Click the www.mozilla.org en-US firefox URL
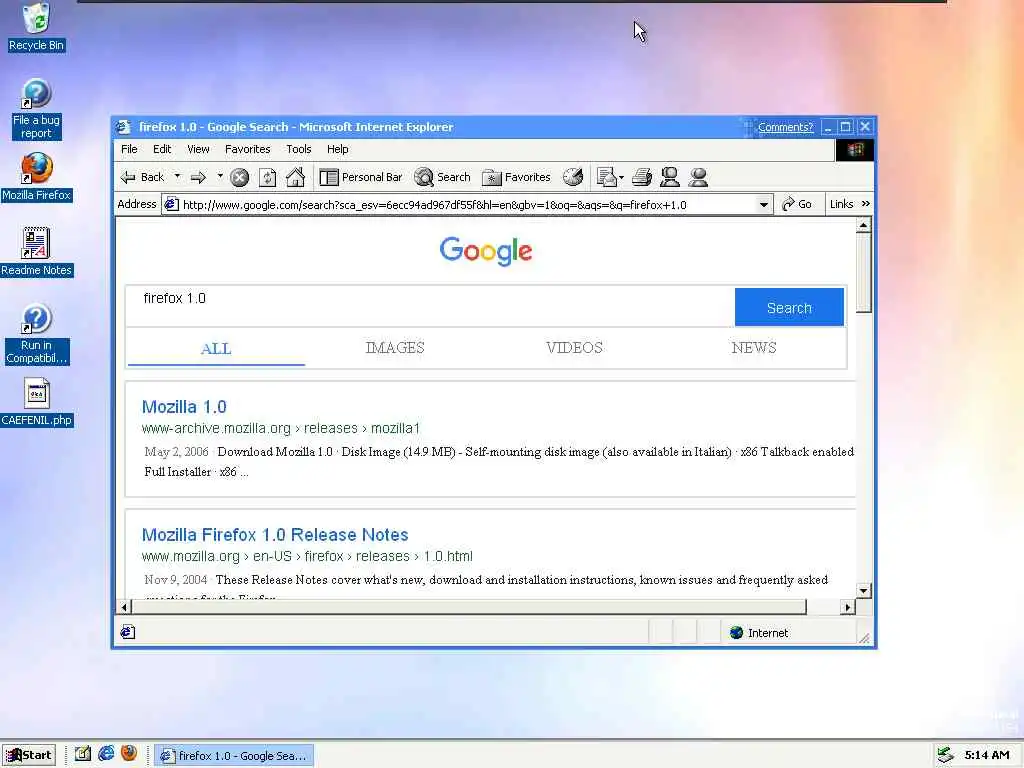This screenshot has height=768, width=1024. [307, 556]
